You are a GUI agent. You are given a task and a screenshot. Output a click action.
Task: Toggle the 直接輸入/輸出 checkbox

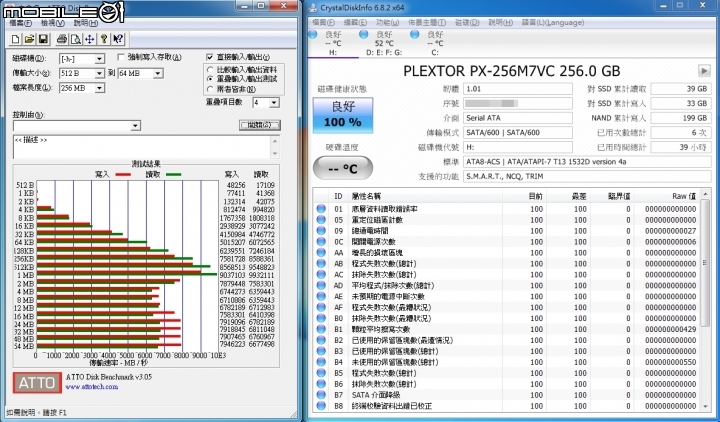210,57
